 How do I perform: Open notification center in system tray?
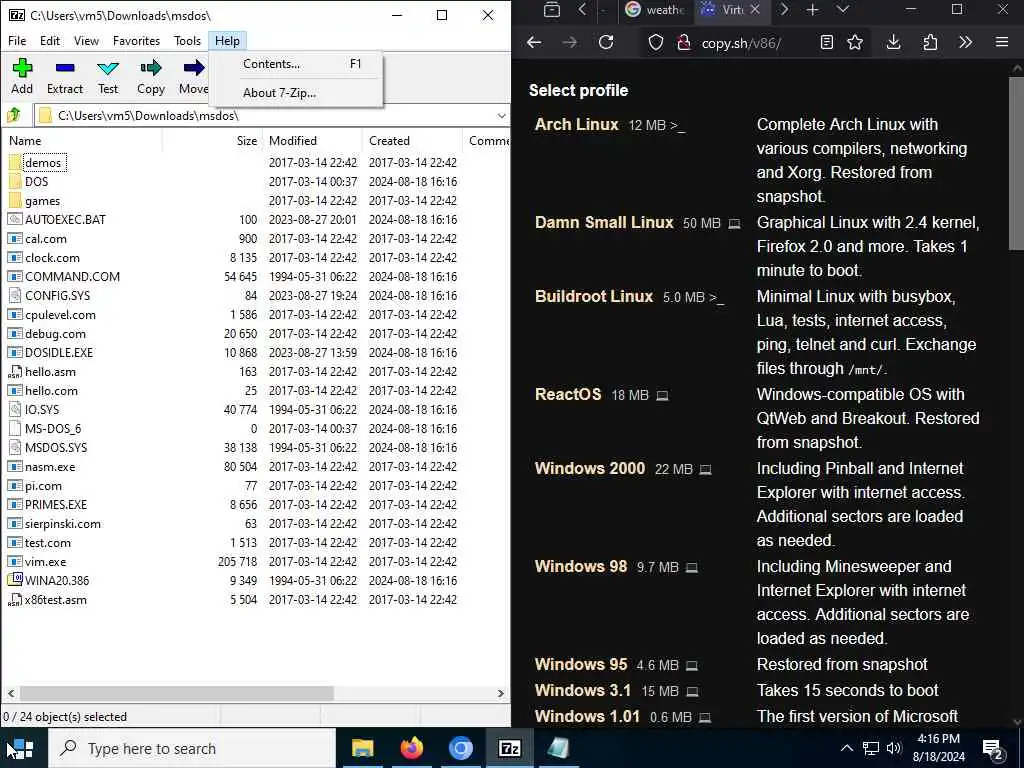pos(993,749)
